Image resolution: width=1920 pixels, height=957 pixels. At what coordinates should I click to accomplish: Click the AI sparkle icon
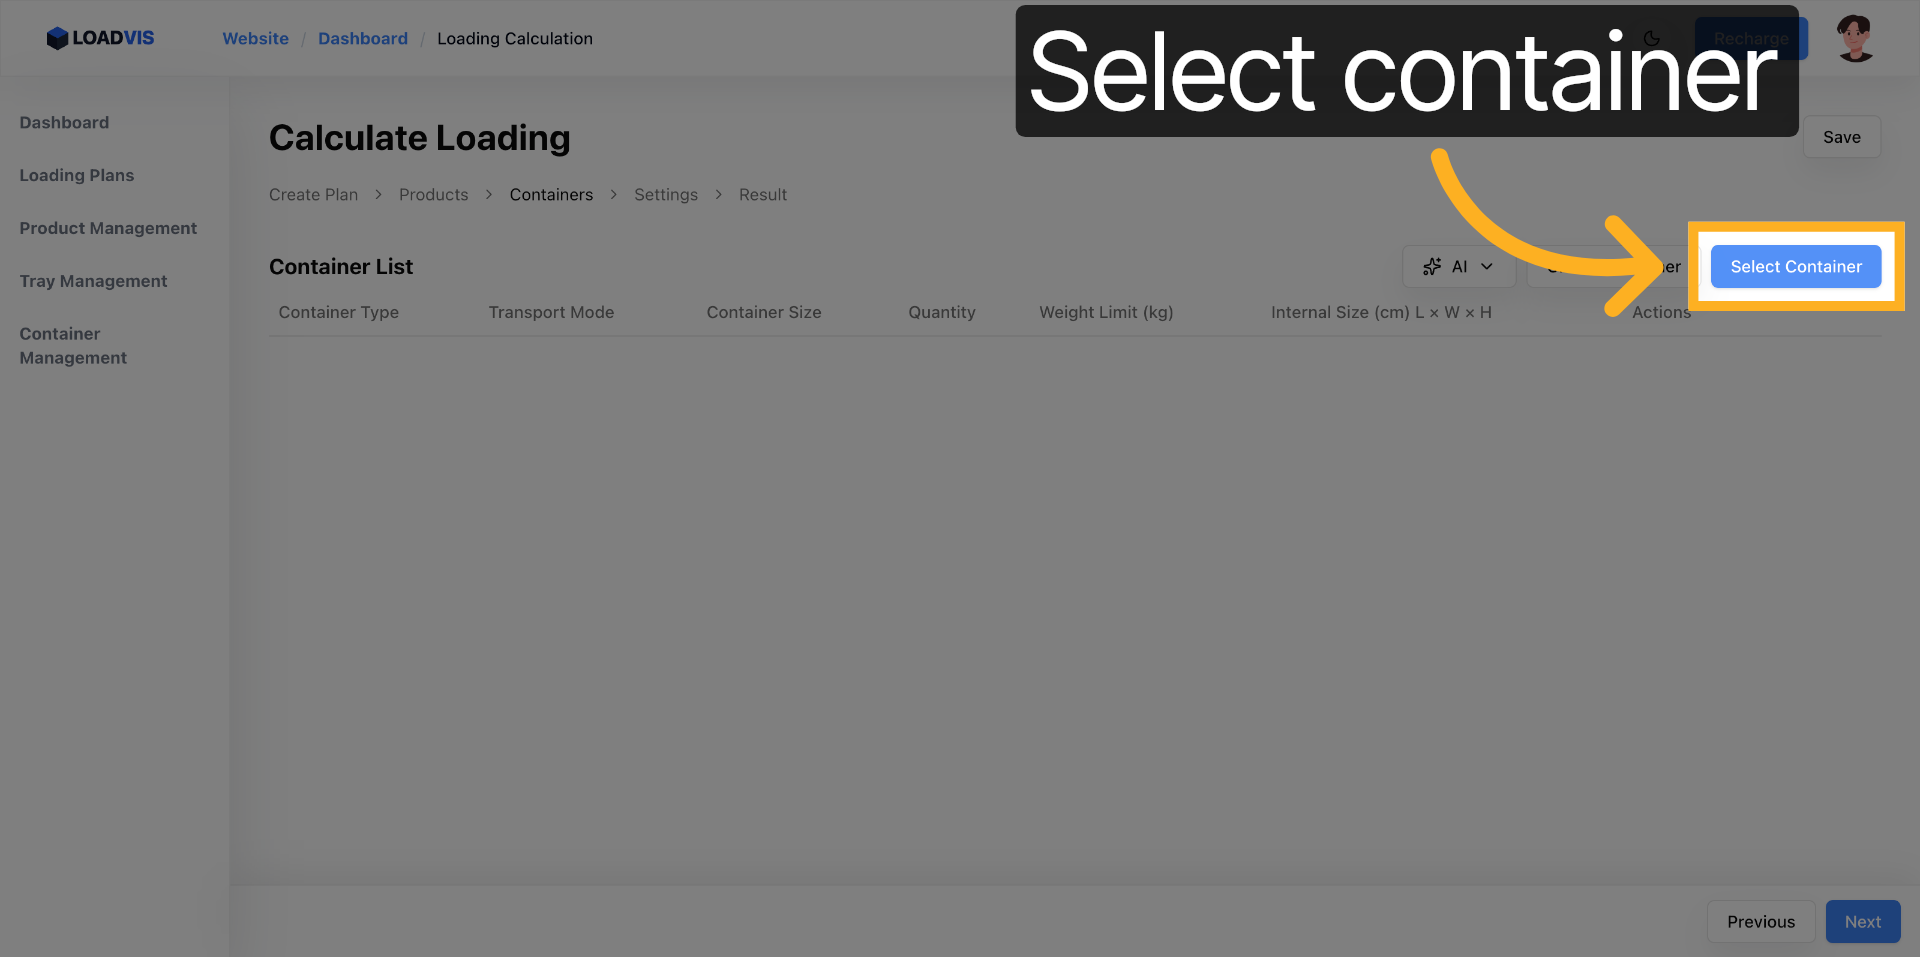(x=1432, y=266)
